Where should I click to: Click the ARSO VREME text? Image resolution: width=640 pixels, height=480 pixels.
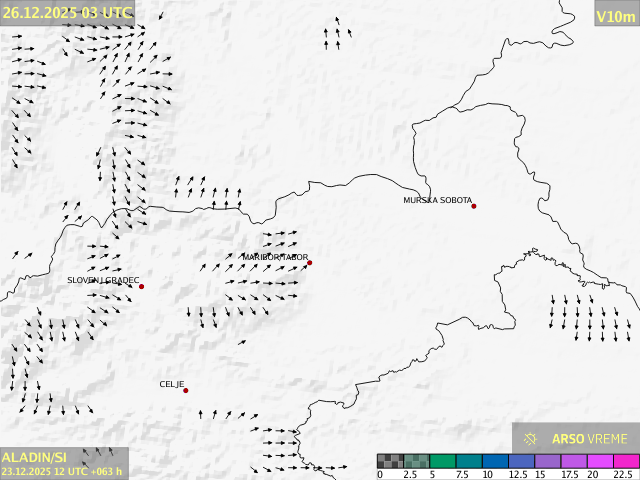(590, 438)
